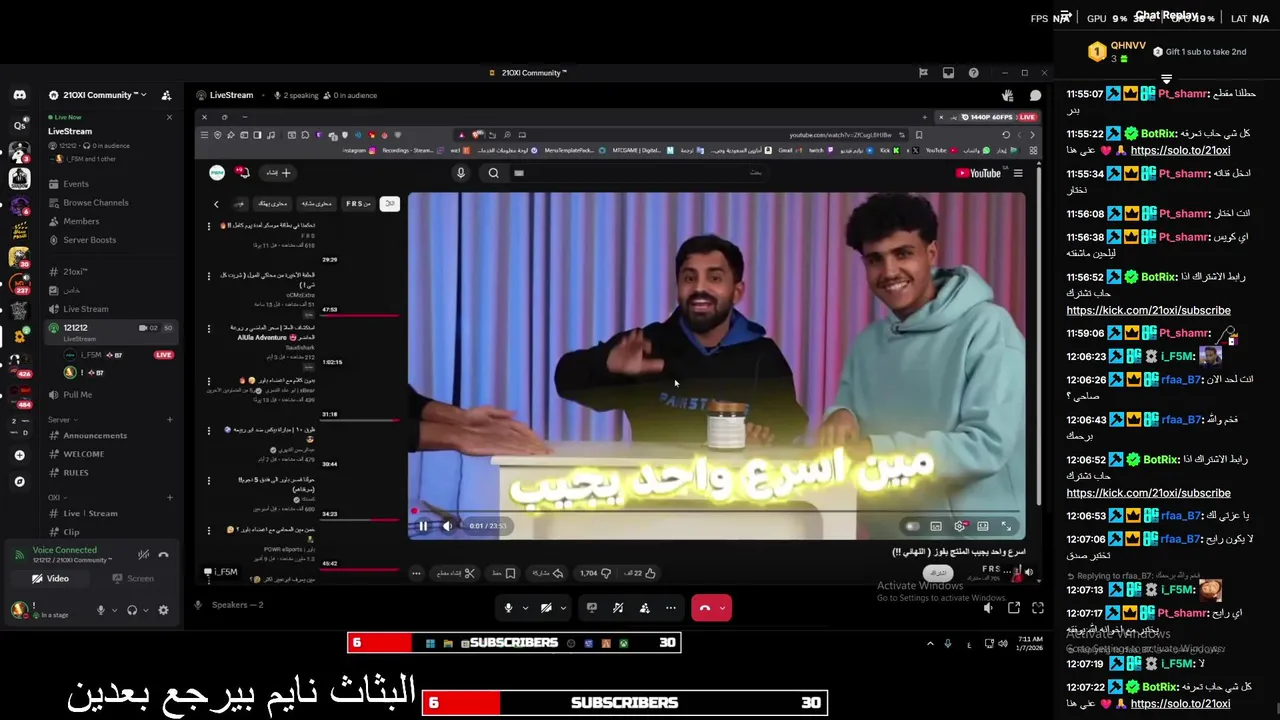Pause the YouTube video
1280x720 pixels.
pyautogui.click(x=423, y=526)
